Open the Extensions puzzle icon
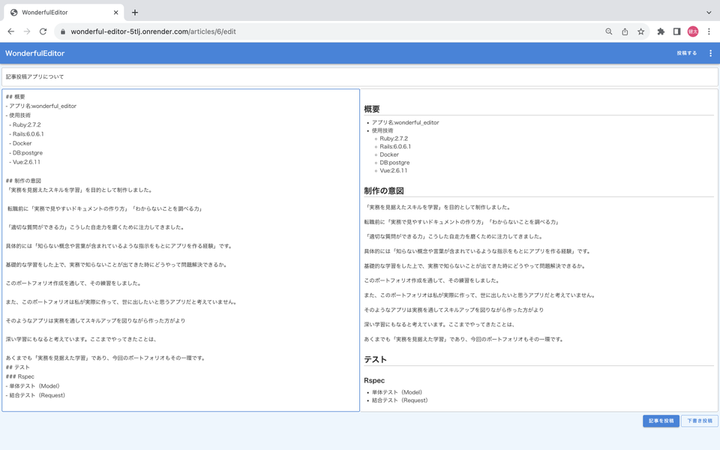The width and height of the screenshot is (720, 450). click(x=661, y=32)
